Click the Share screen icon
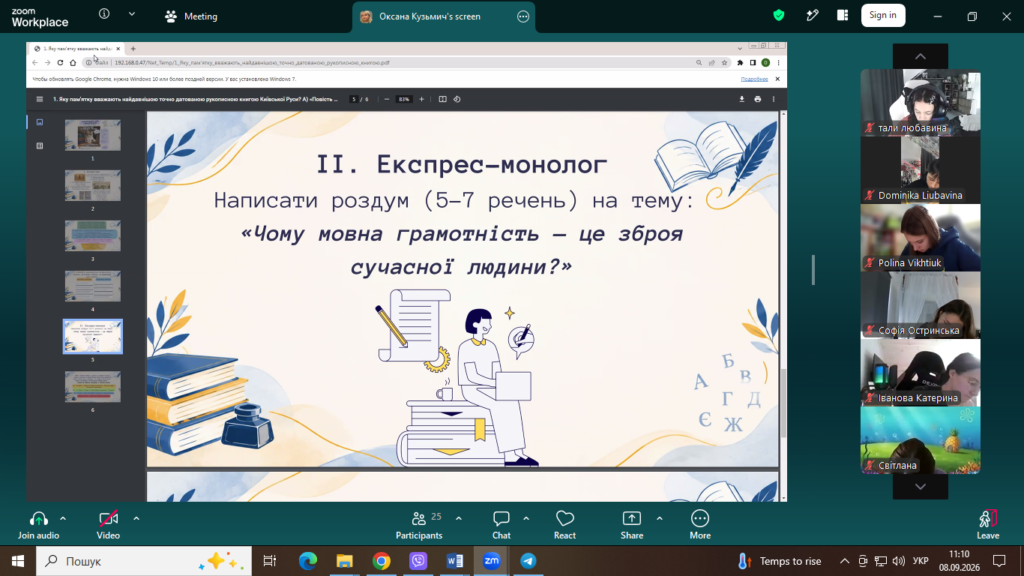 pyautogui.click(x=632, y=525)
